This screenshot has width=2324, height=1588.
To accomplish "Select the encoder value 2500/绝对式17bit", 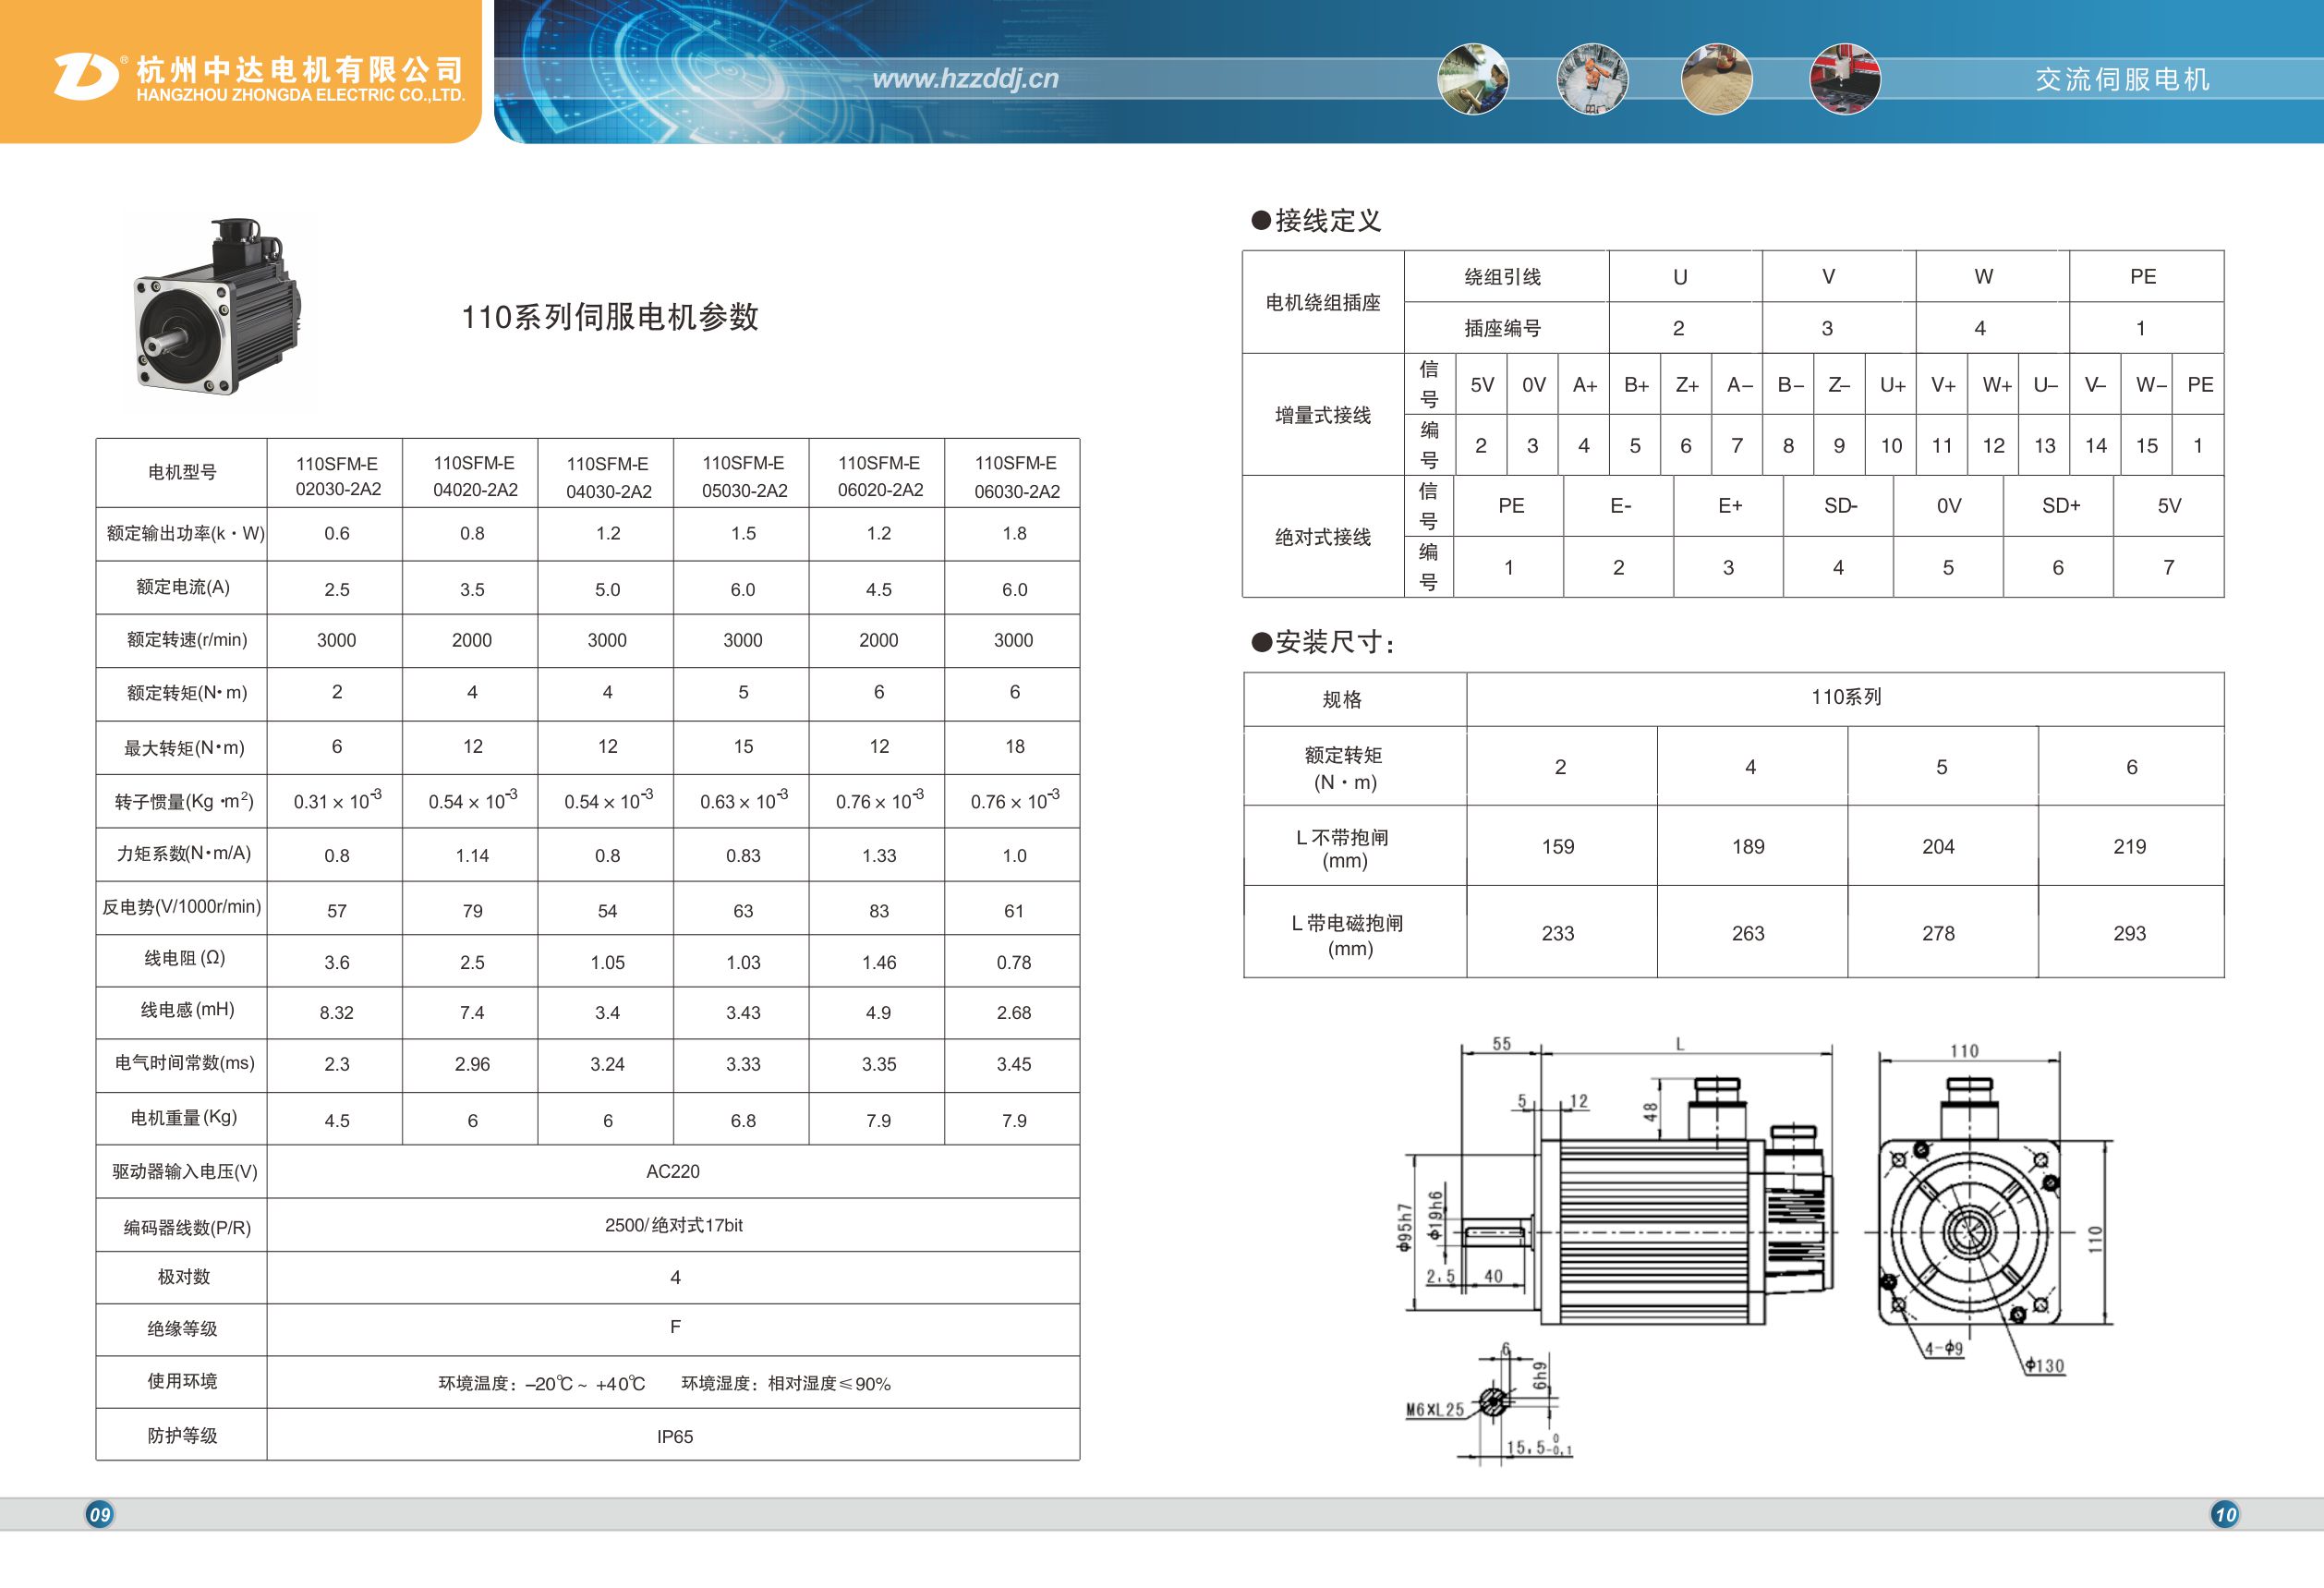I will click(x=674, y=1225).
